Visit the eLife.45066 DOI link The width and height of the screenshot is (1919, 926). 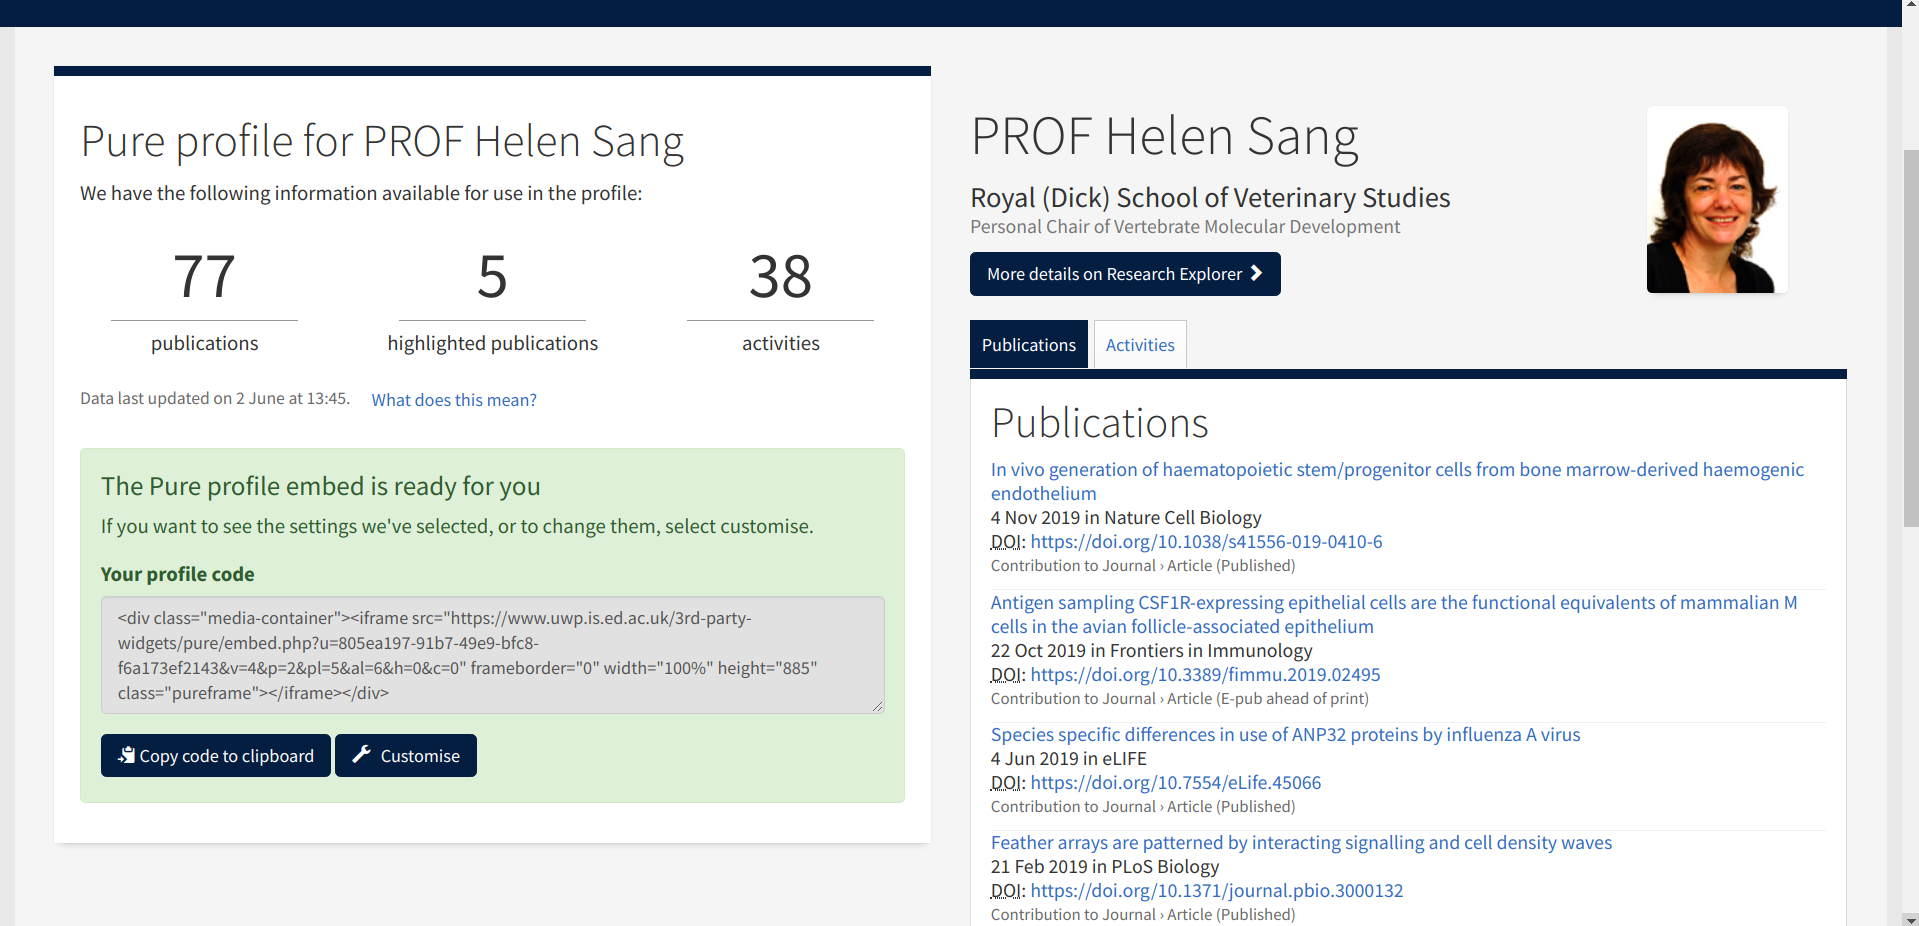click(x=1175, y=783)
